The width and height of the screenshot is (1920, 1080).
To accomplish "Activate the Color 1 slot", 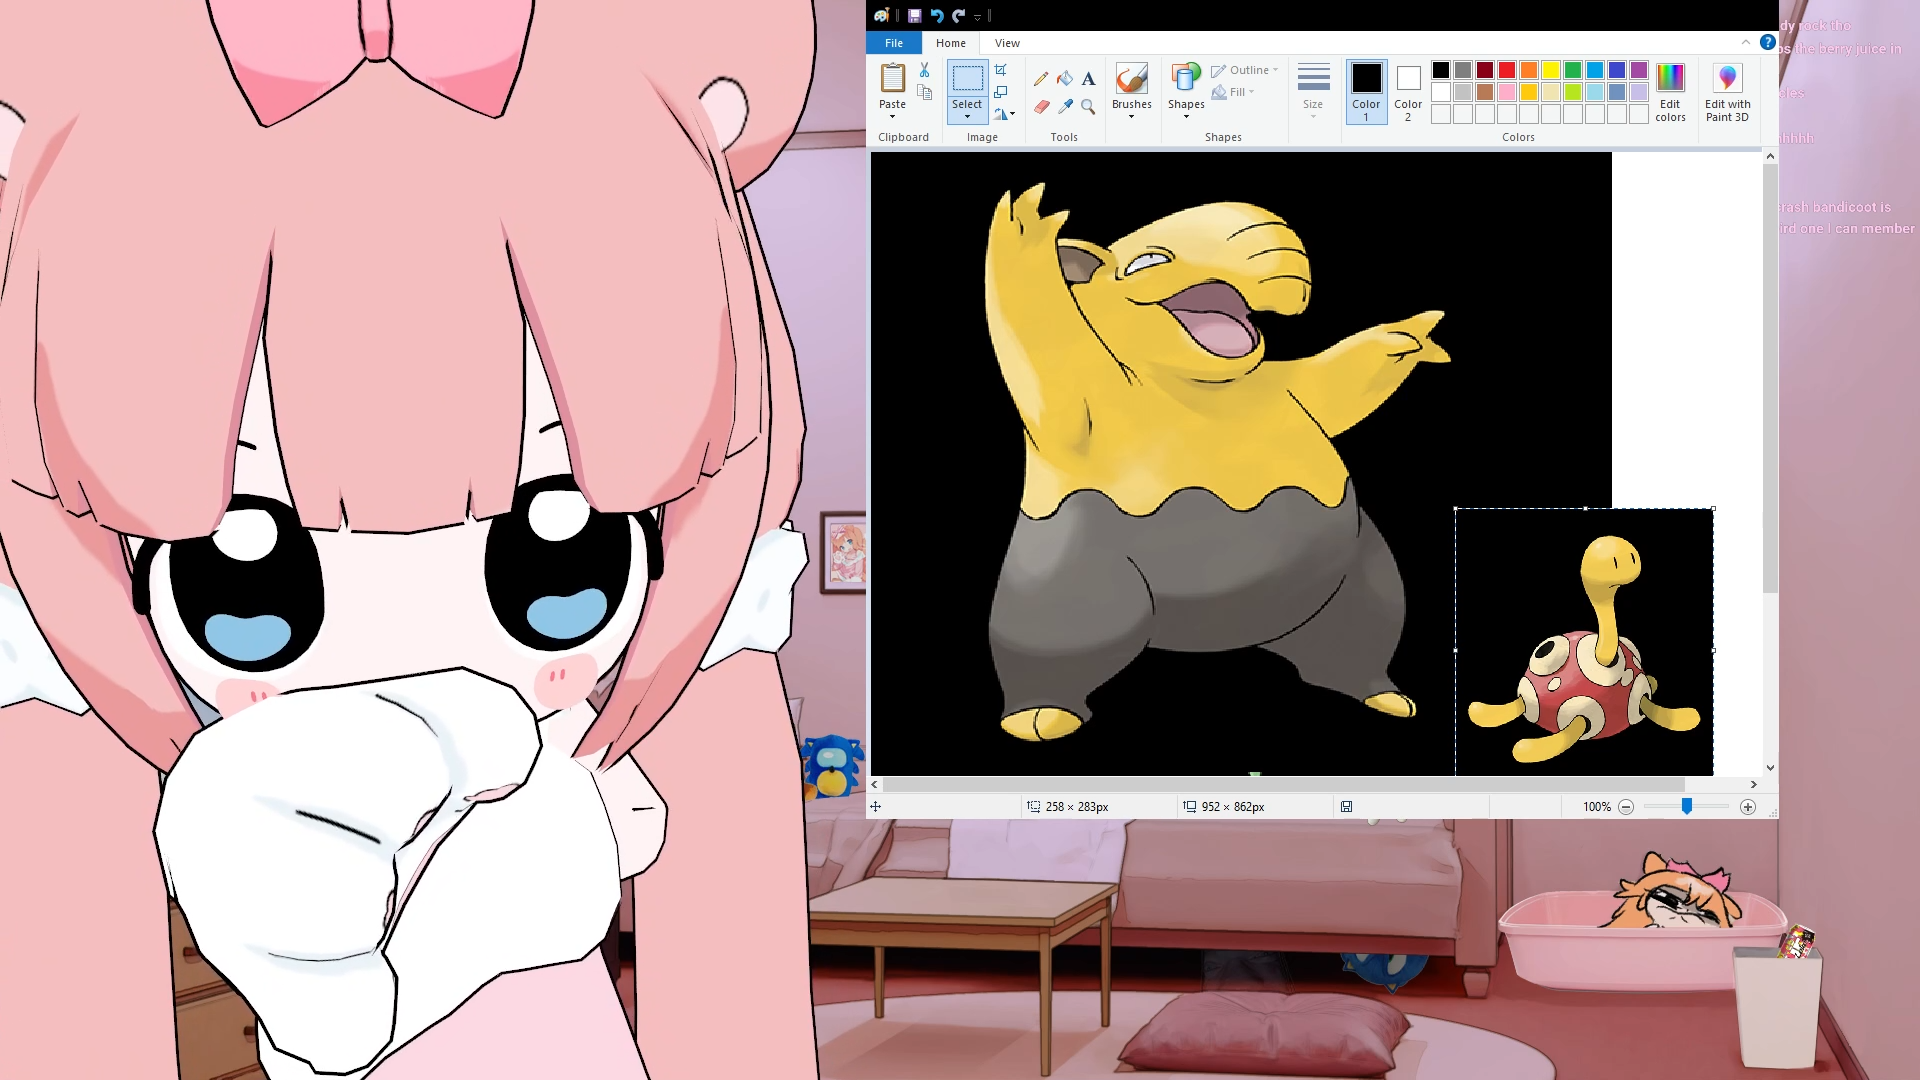I will (1366, 91).
